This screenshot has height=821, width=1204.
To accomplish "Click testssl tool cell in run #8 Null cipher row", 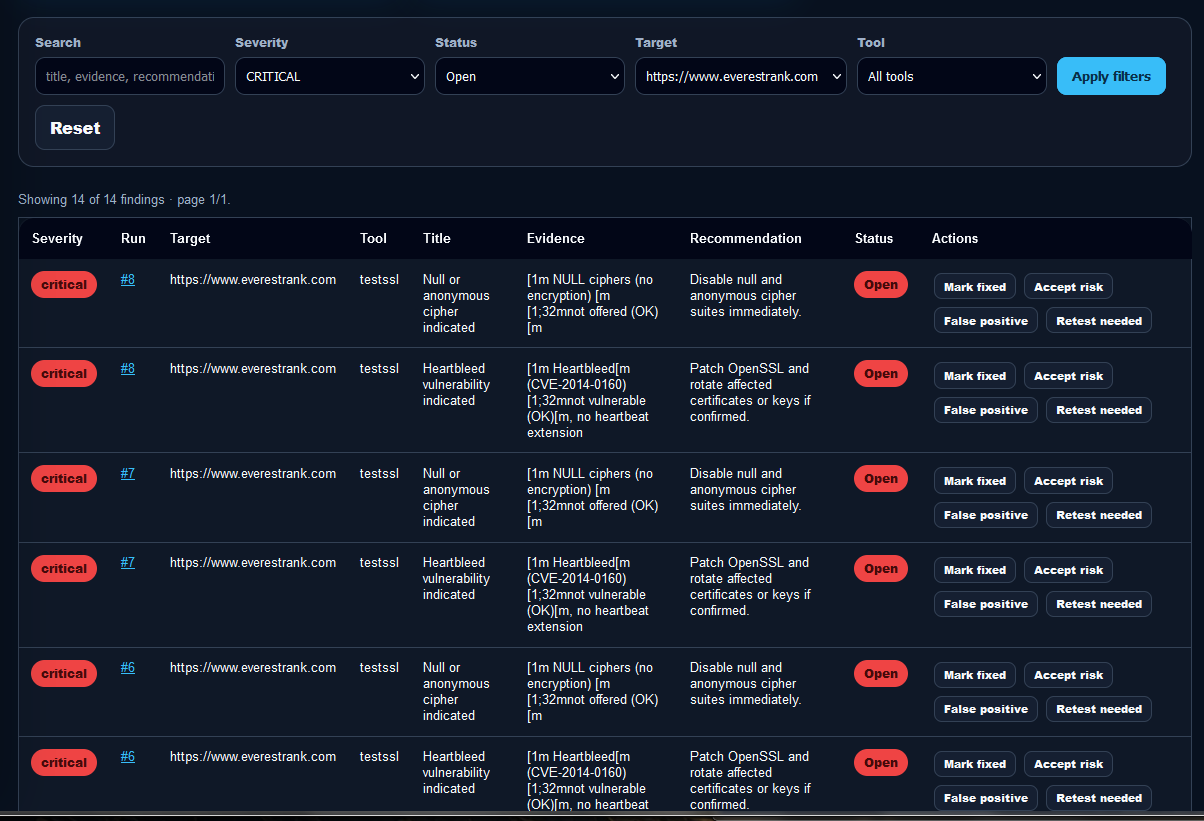I will pyautogui.click(x=379, y=280).
